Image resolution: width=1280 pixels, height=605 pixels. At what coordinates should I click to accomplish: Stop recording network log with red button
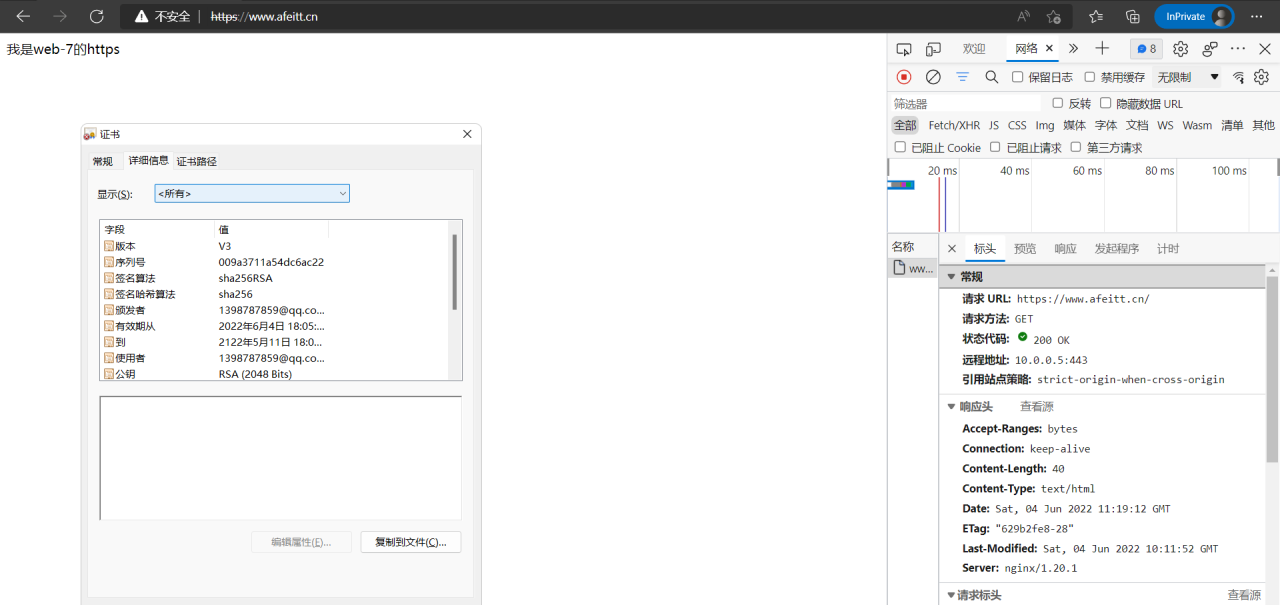pyautogui.click(x=904, y=77)
